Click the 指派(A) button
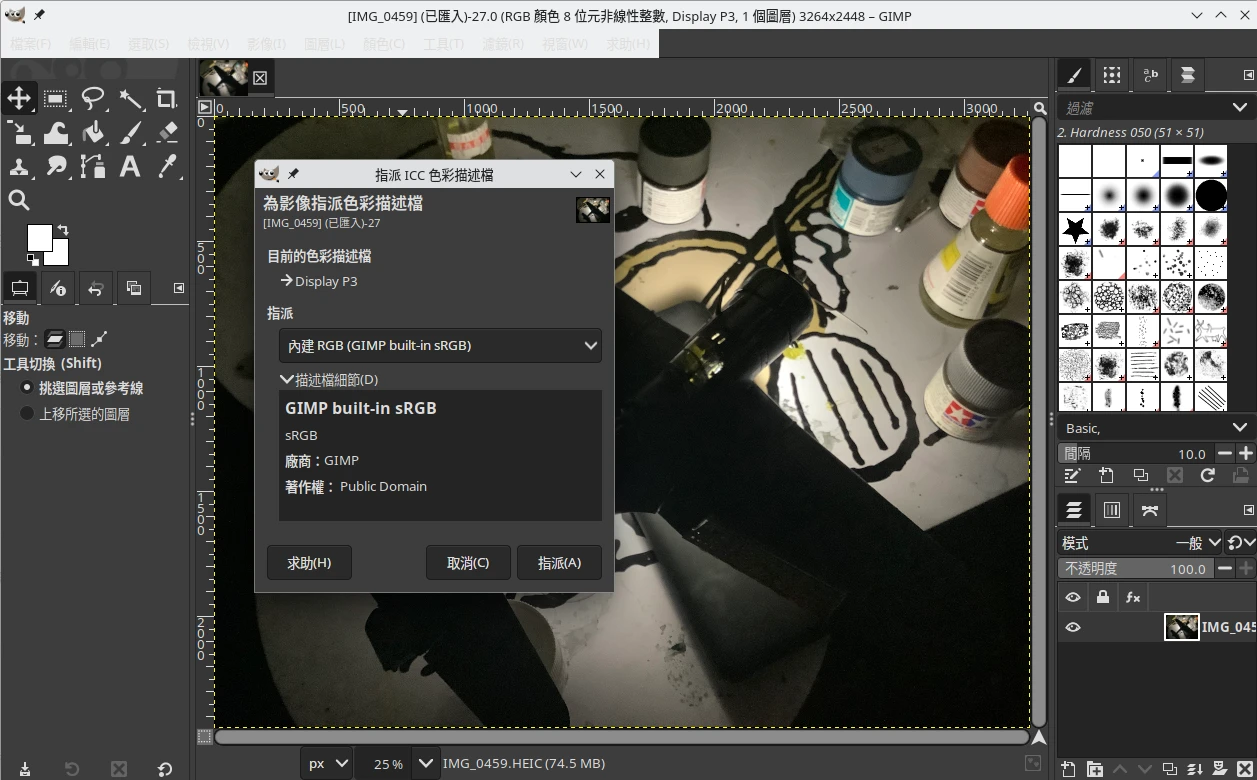Viewport: 1257px width, 780px height. [x=559, y=563]
